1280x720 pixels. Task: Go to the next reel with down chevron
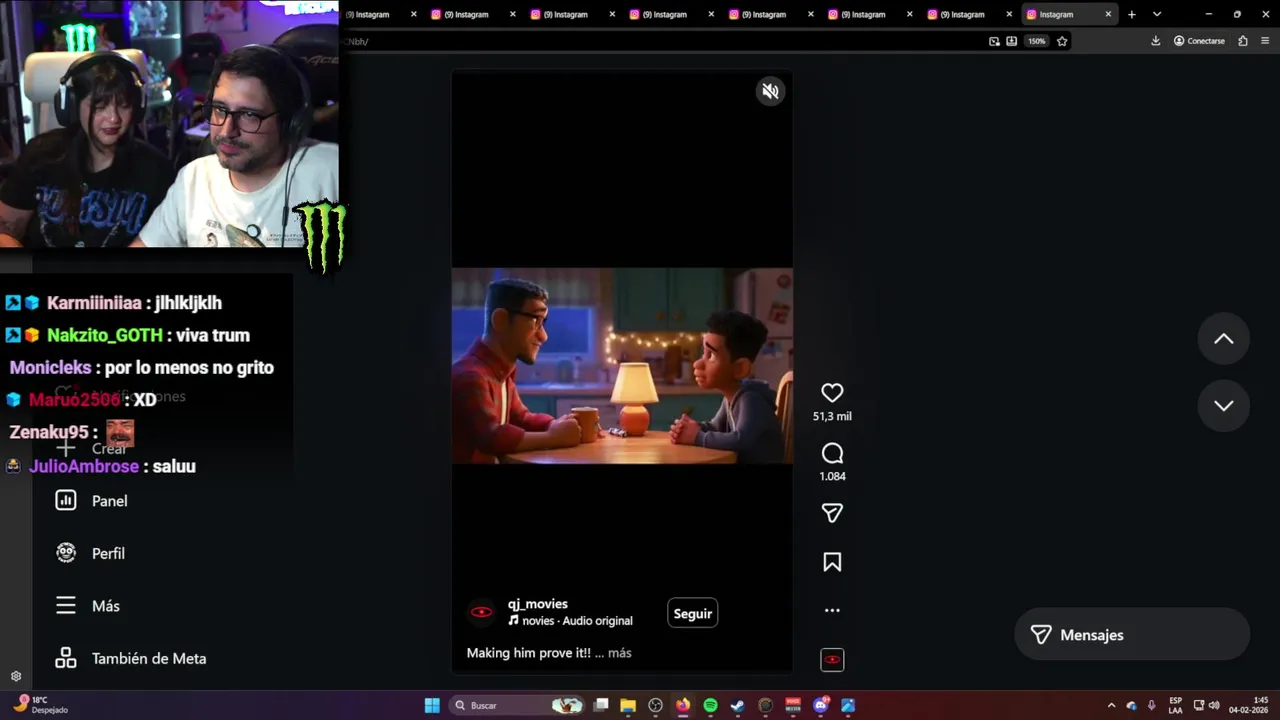pos(1224,405)
